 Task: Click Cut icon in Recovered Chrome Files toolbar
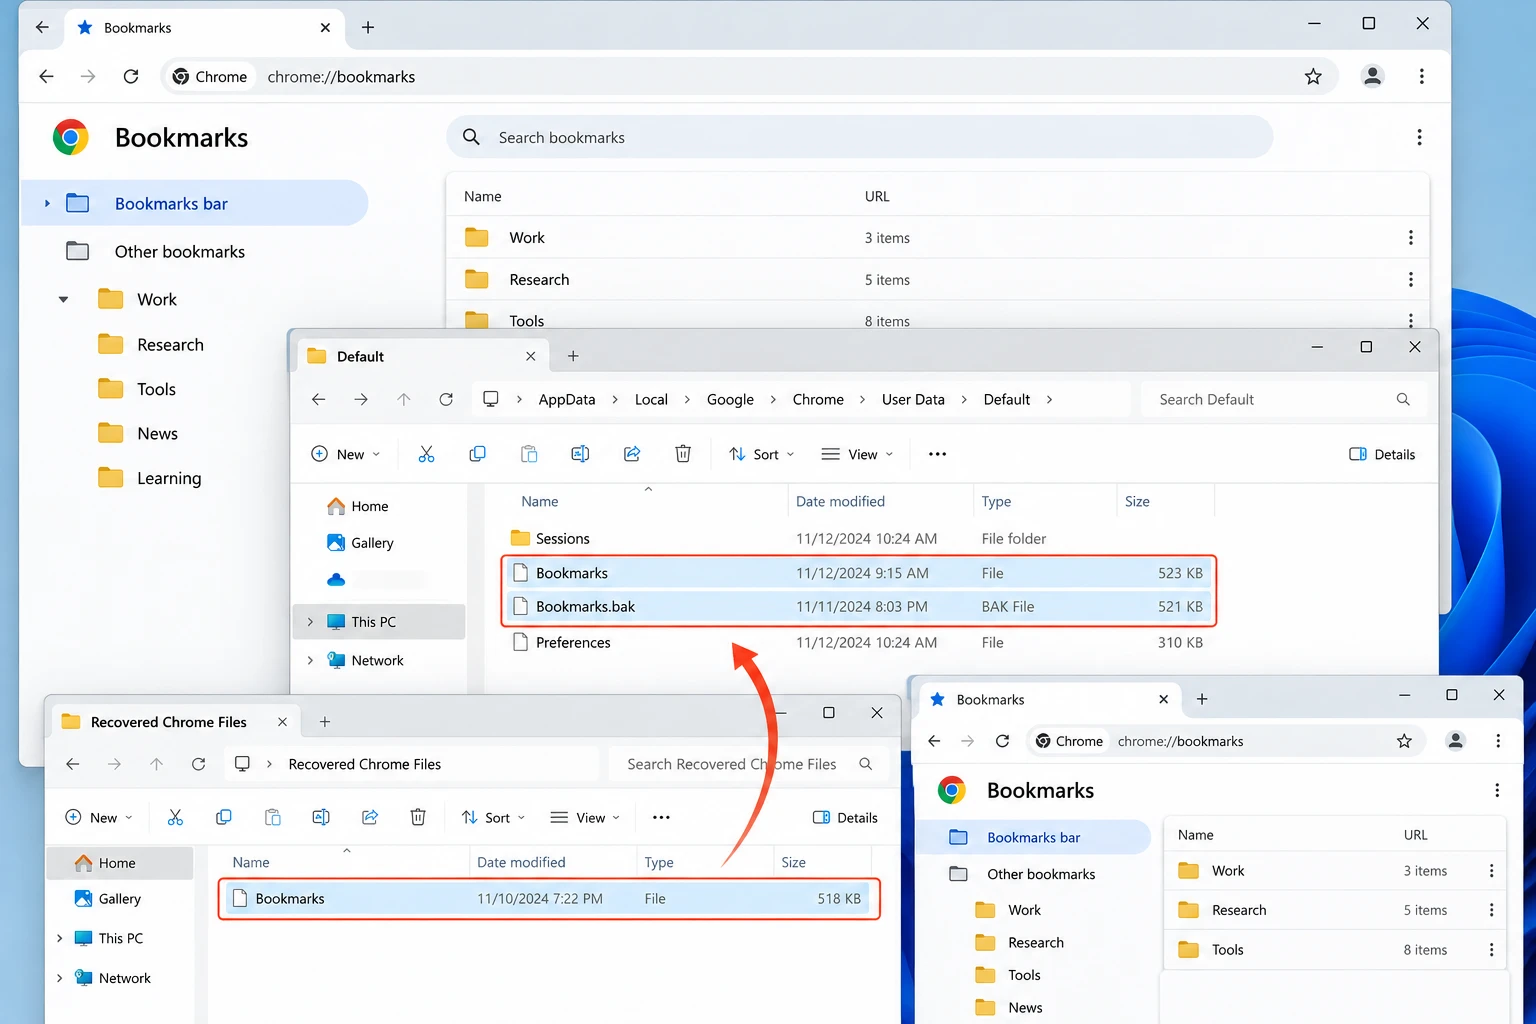[x=175, y=817]
